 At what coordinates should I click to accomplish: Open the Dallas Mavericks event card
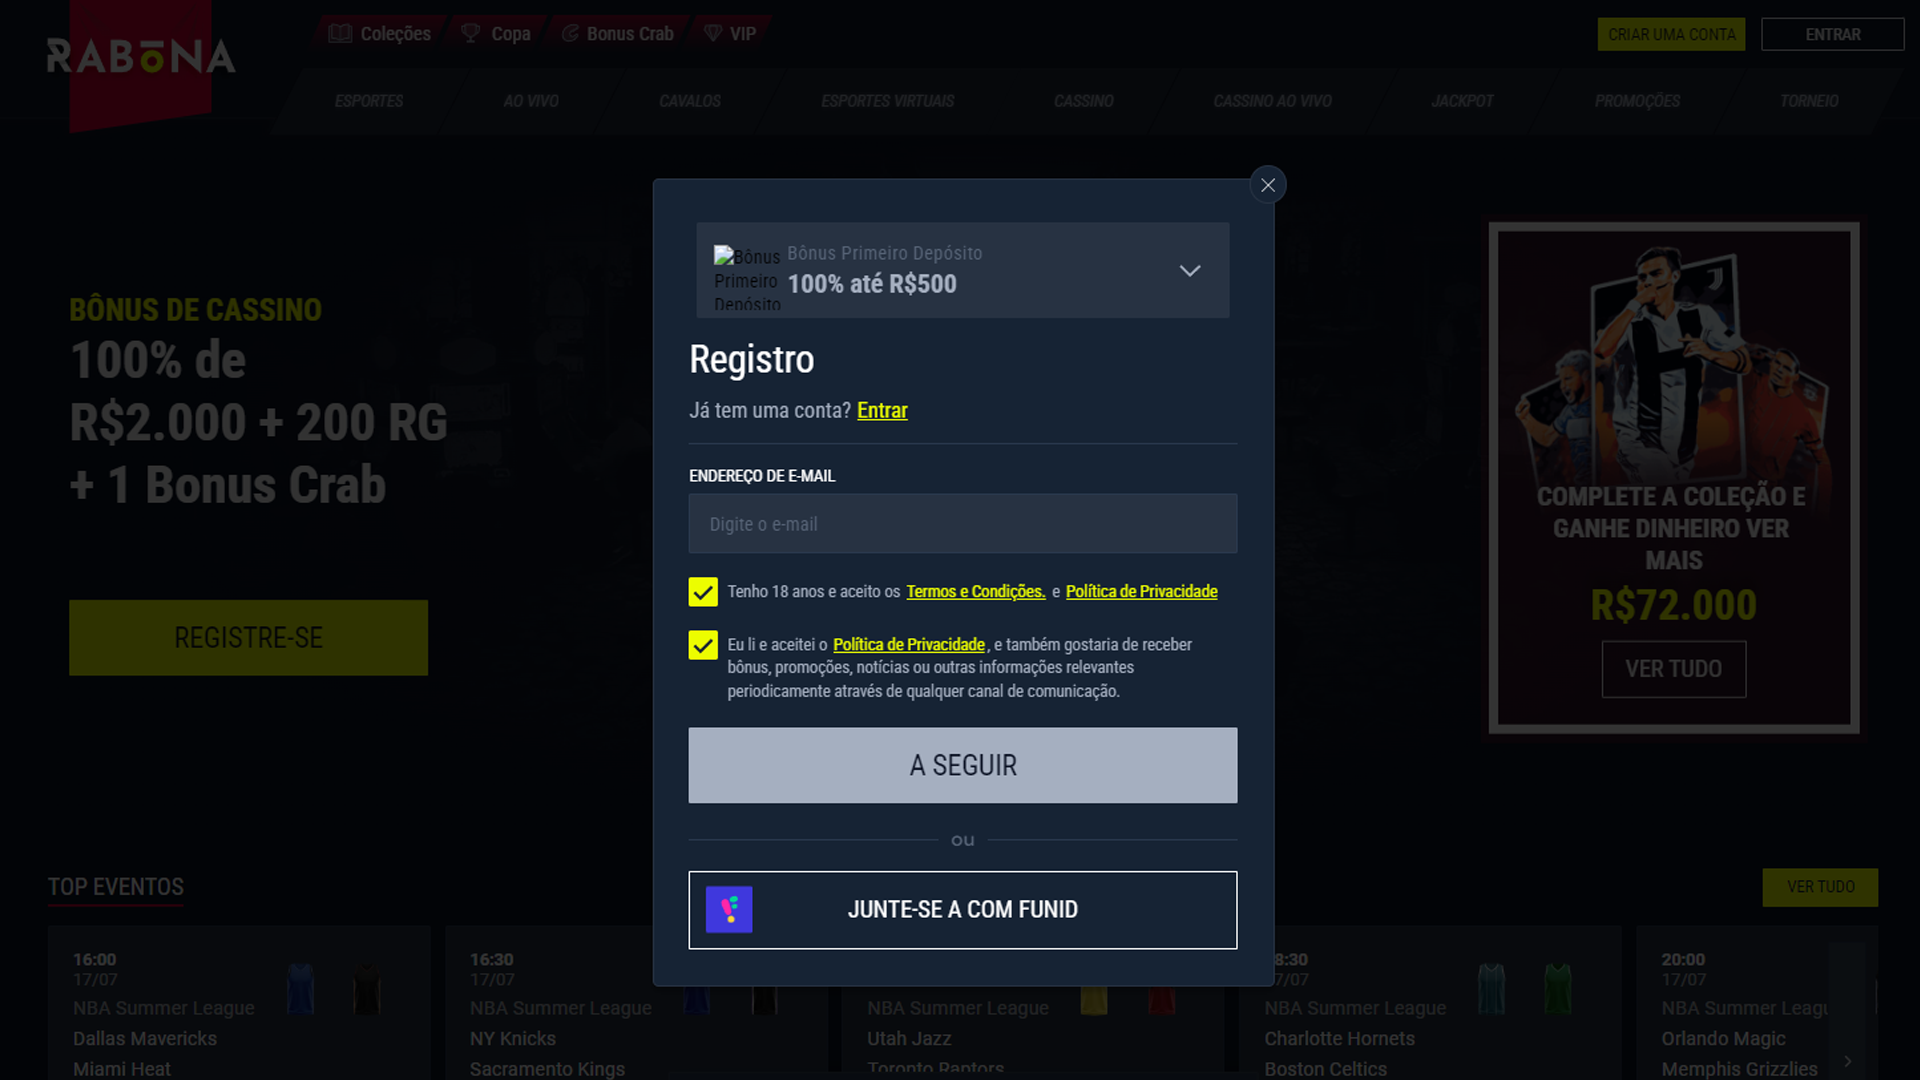pos(239,1002)
